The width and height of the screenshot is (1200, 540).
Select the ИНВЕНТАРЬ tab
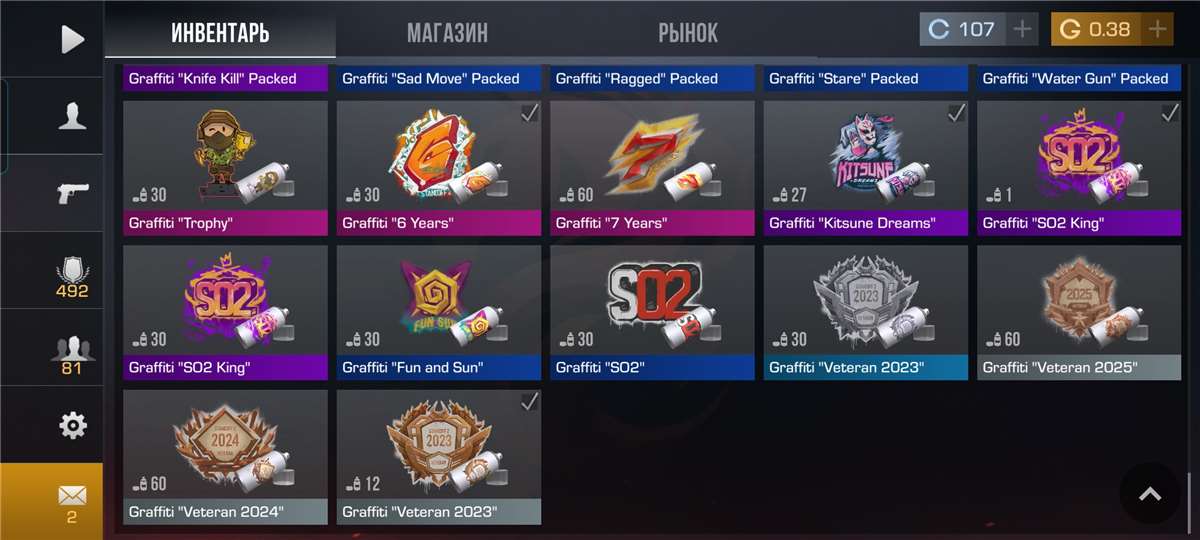(x=220, y=33)
